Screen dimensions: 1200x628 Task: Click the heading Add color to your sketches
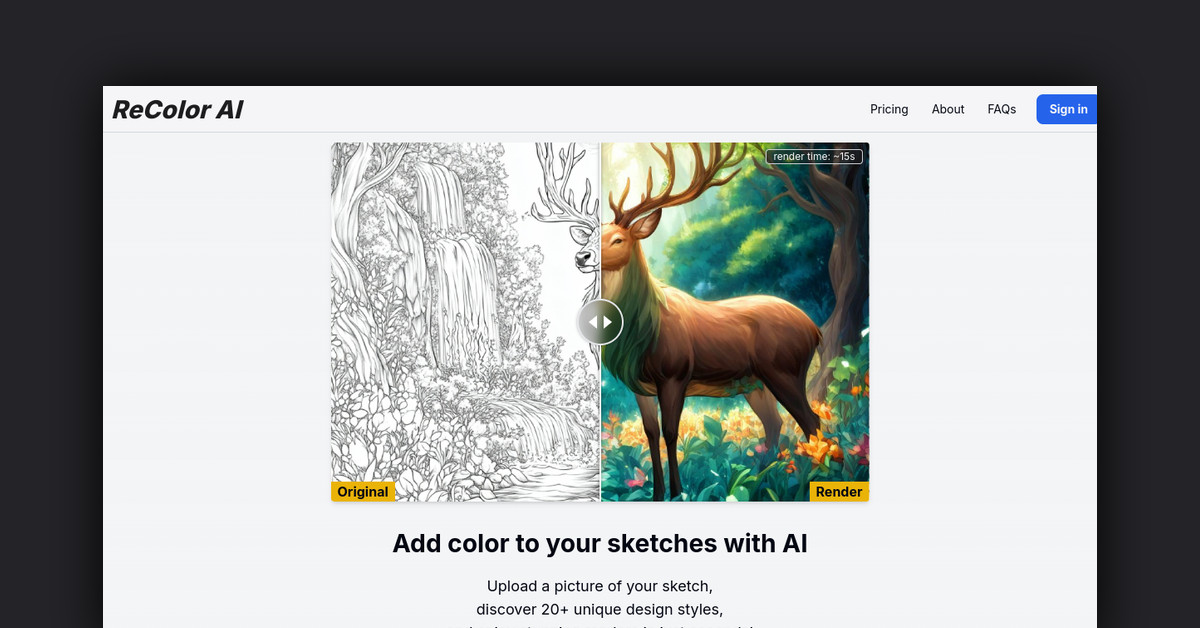[x=600, y=543]
